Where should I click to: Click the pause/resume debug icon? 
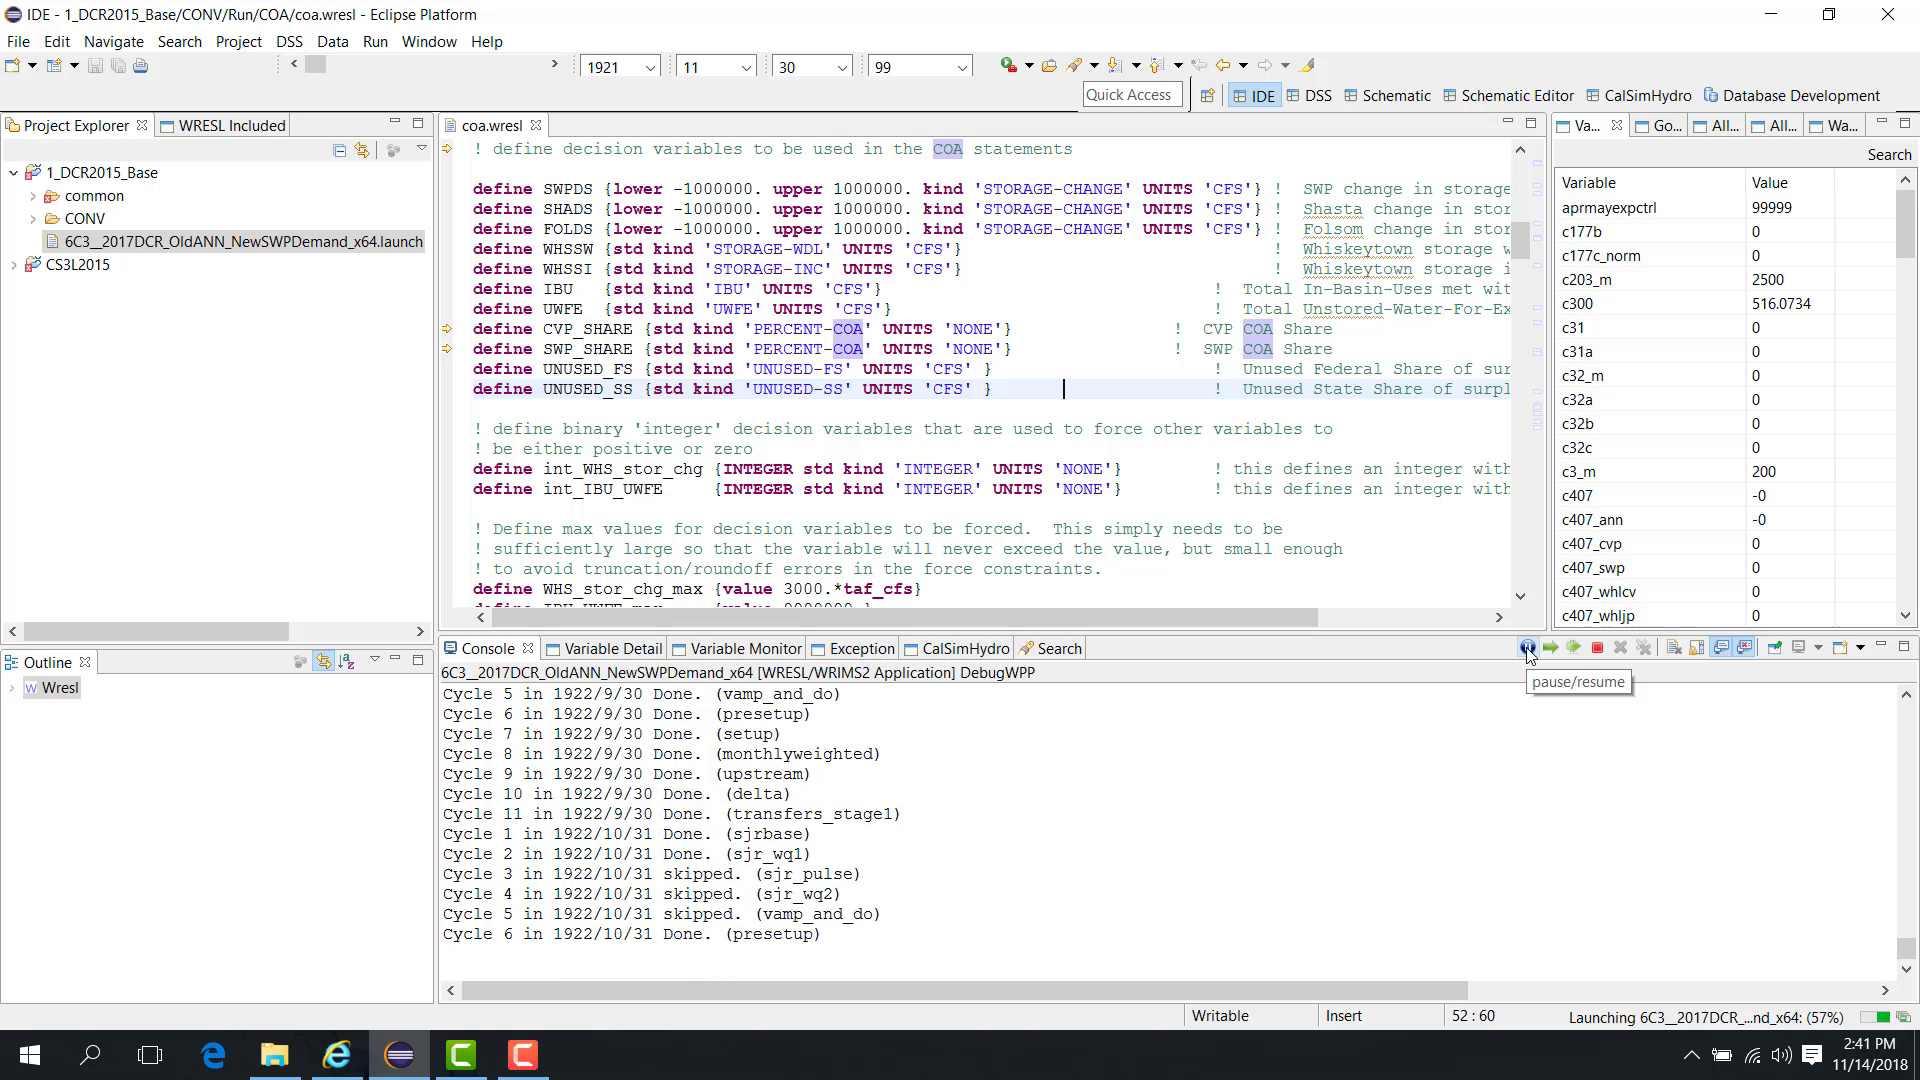tap(1527, 648)
